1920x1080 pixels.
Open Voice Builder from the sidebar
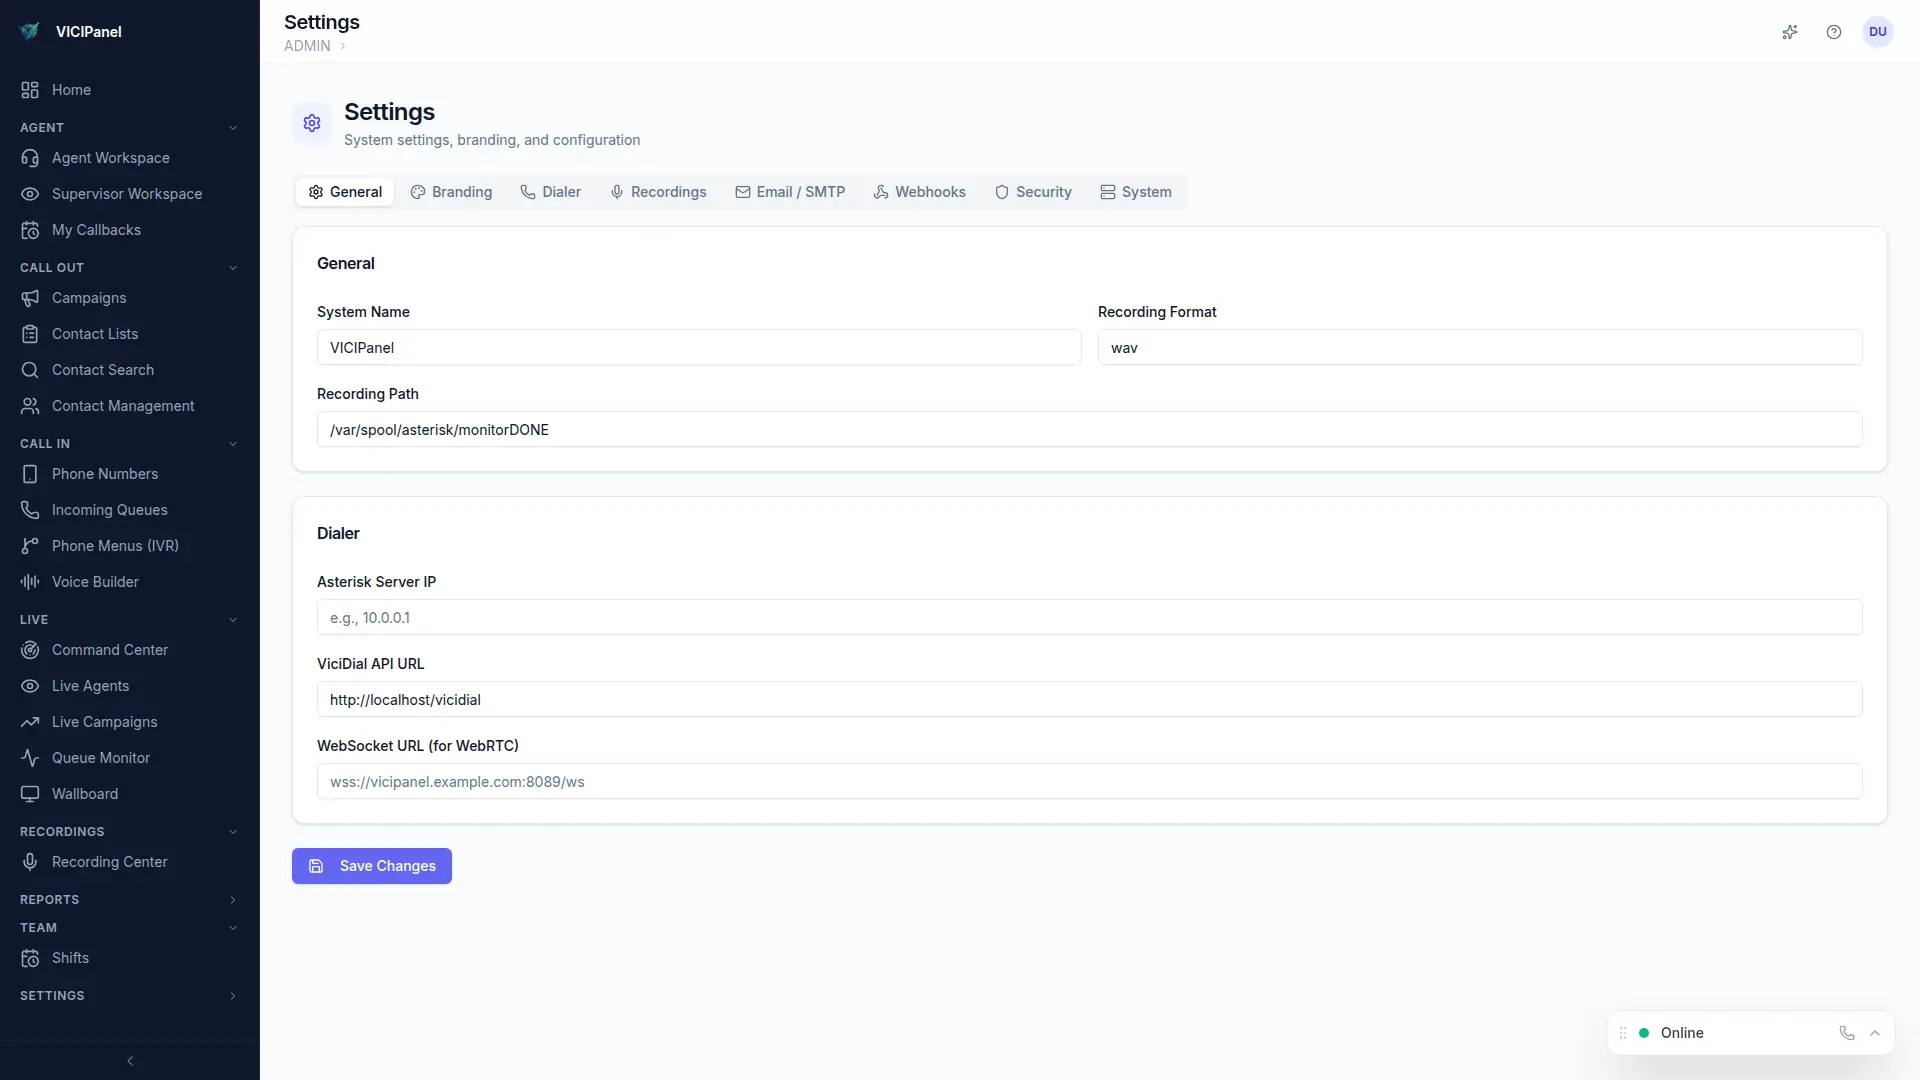(95, 582)
